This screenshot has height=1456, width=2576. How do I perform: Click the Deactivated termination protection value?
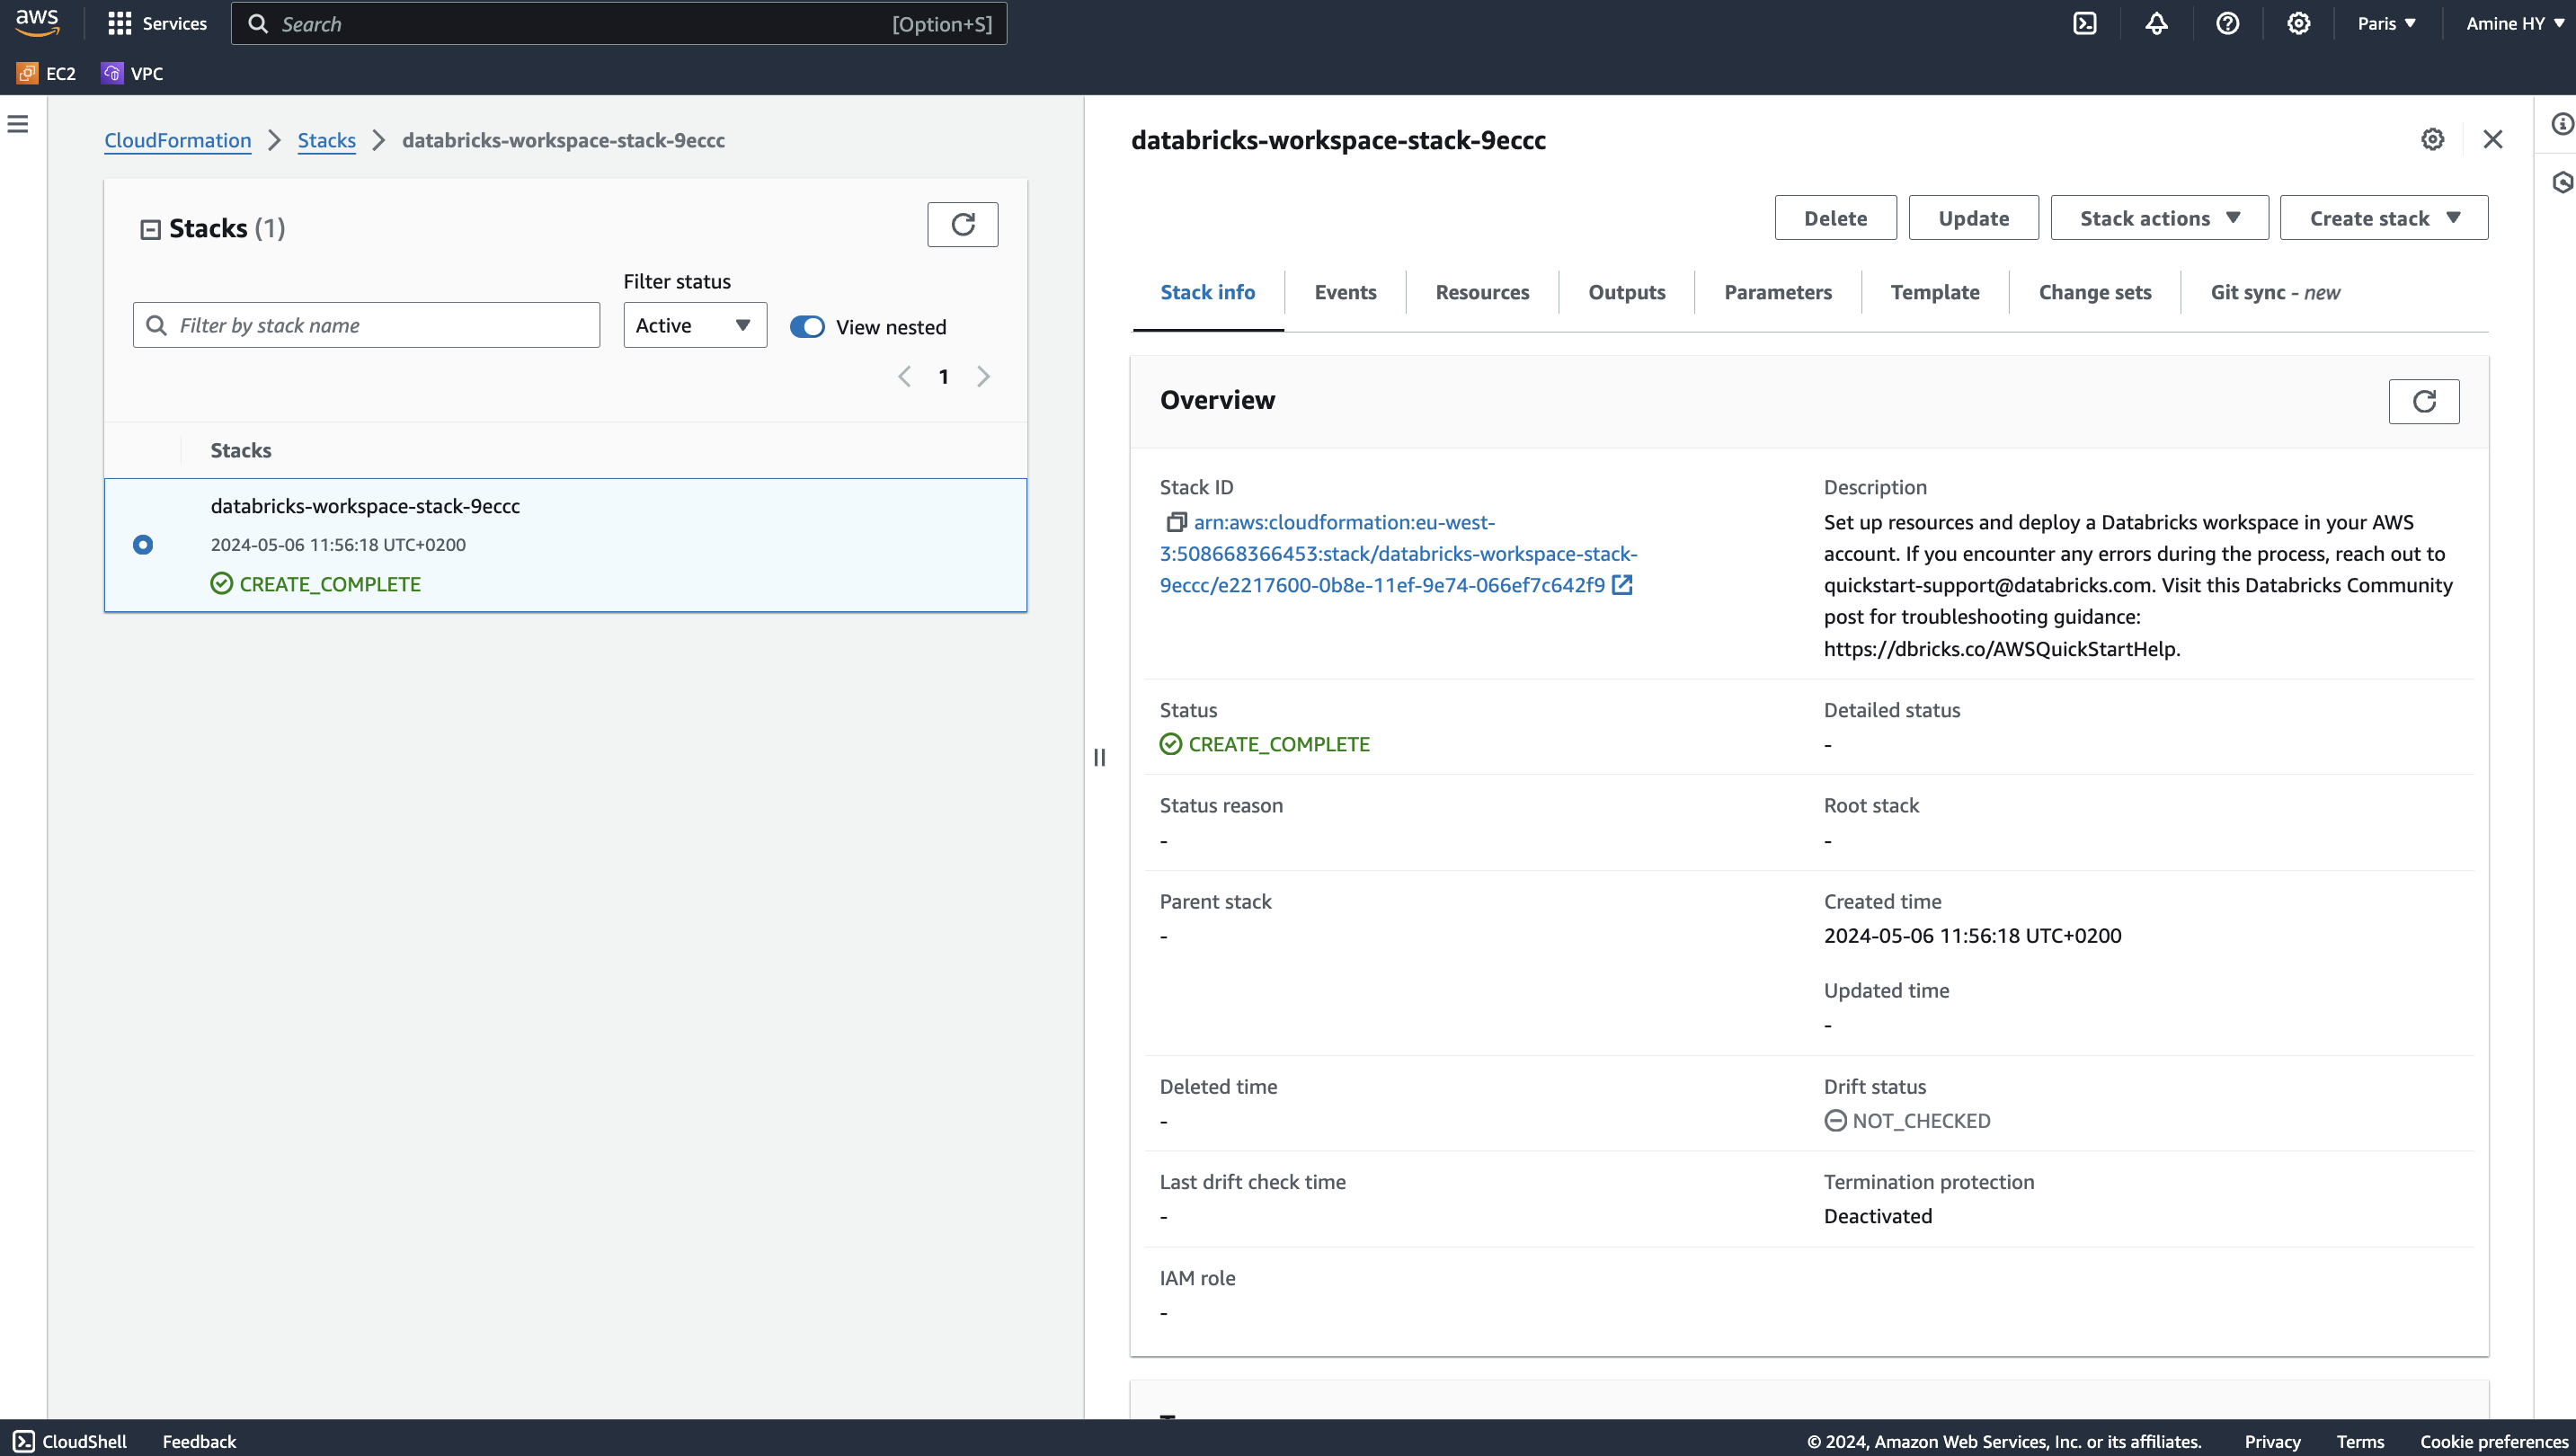(x=1878, y=1216)
